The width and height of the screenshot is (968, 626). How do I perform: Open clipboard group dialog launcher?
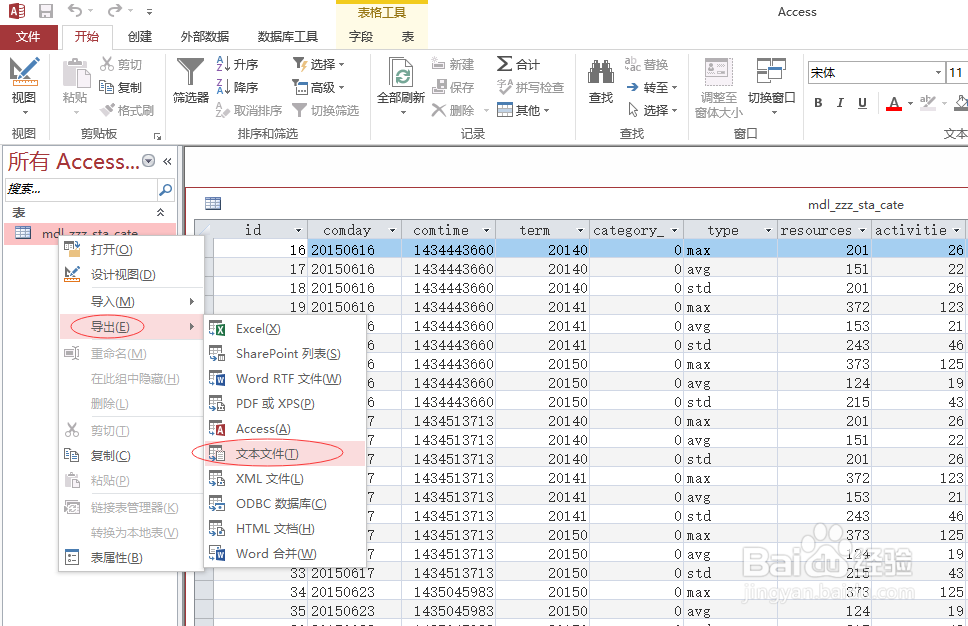(157, 136)
